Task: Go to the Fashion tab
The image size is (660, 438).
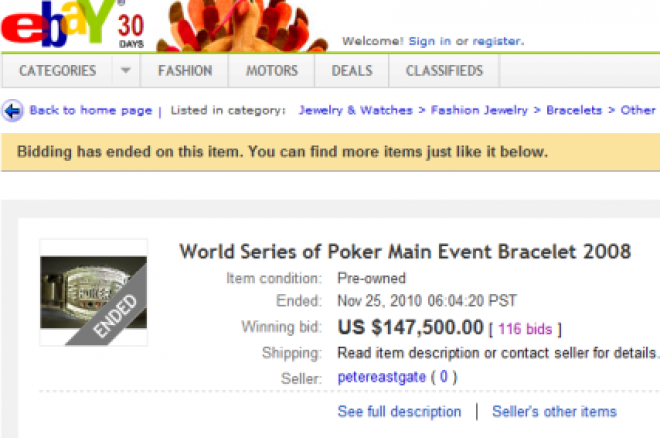Action: pyautogui.click(x=185, y=71)
